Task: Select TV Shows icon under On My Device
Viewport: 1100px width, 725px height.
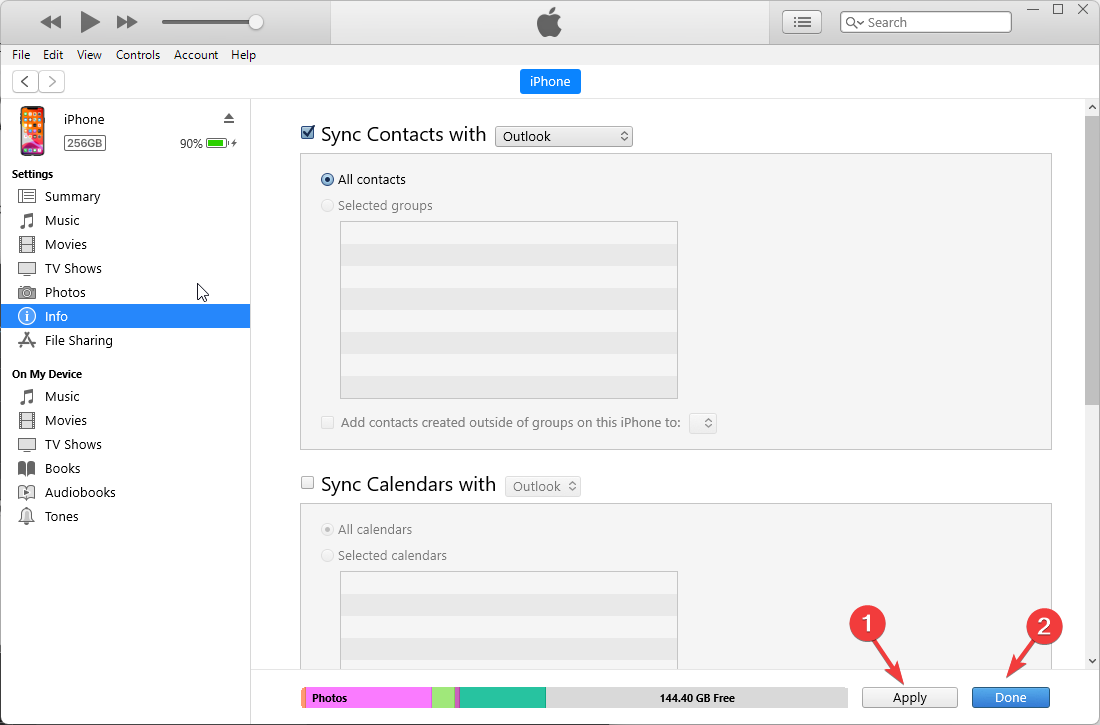Action: [x=27, y=445]
